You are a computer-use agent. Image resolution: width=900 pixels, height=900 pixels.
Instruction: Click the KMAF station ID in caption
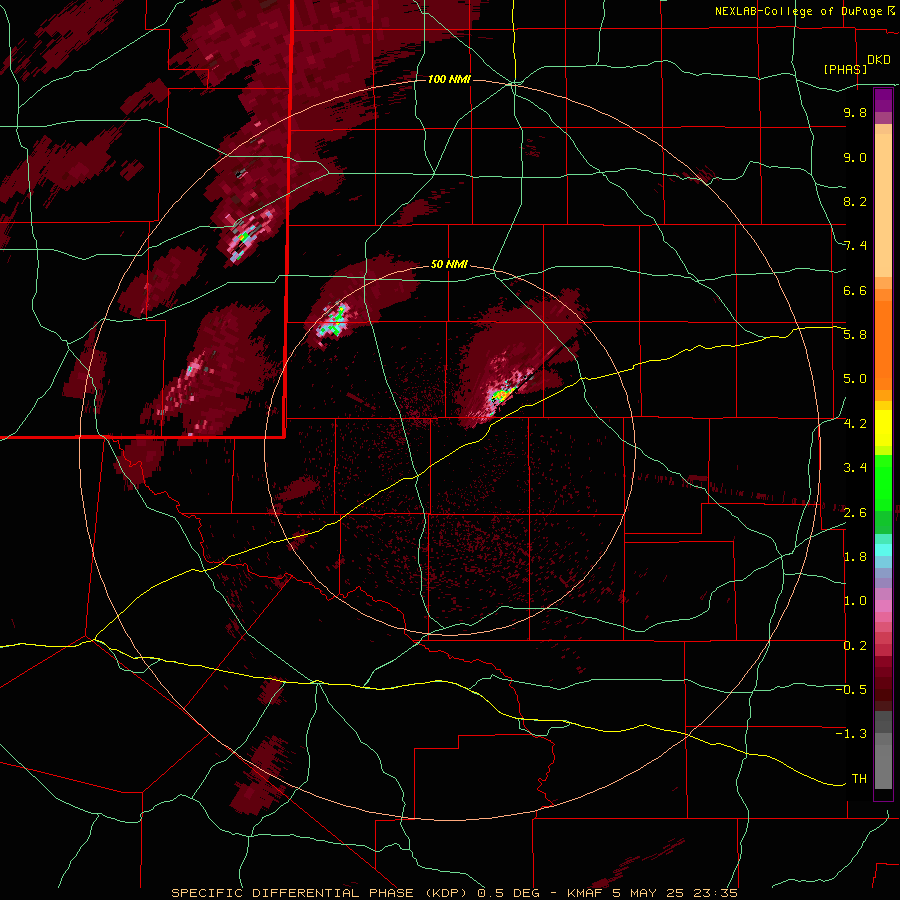585,893
